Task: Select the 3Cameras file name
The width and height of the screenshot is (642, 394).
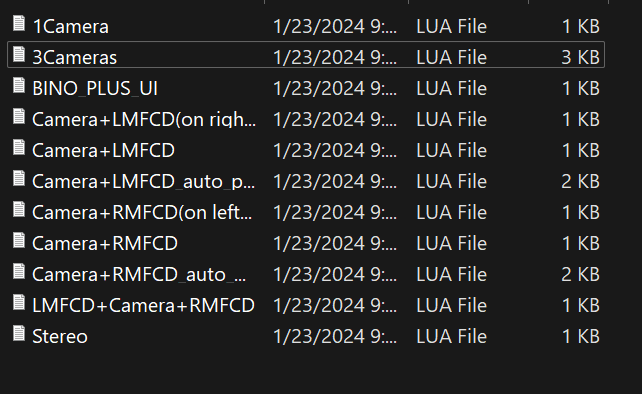Action: coord(75,58)
